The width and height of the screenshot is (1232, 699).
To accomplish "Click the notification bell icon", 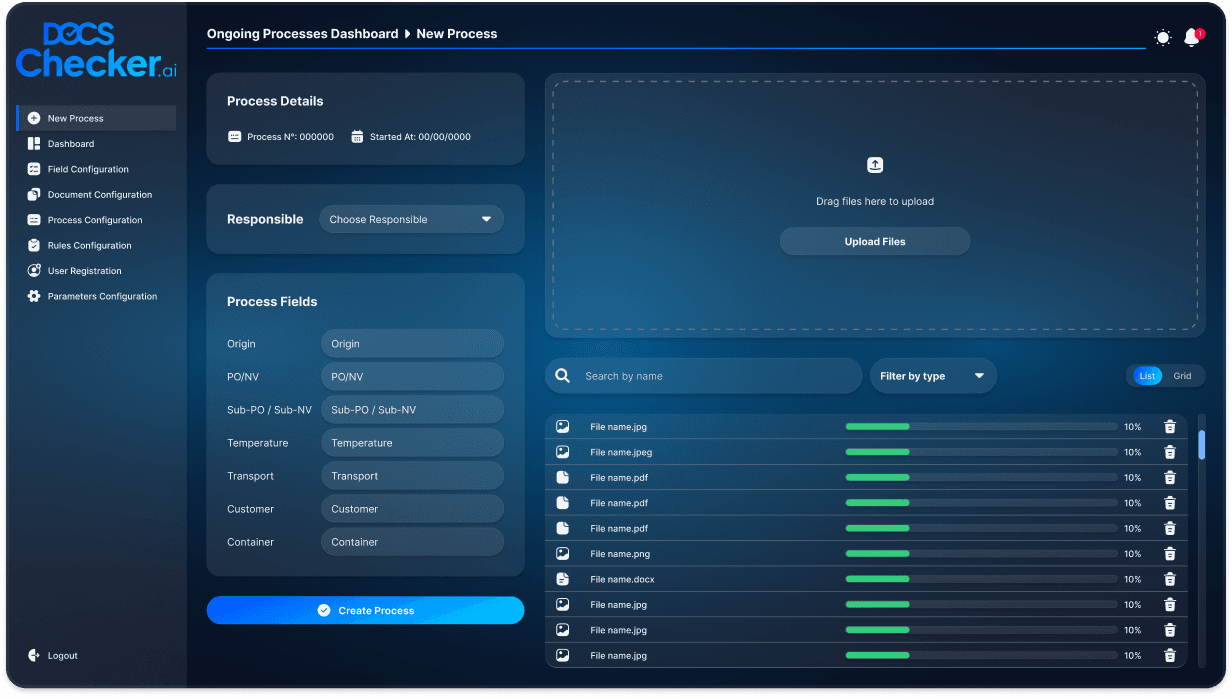I will [1191, 38].
